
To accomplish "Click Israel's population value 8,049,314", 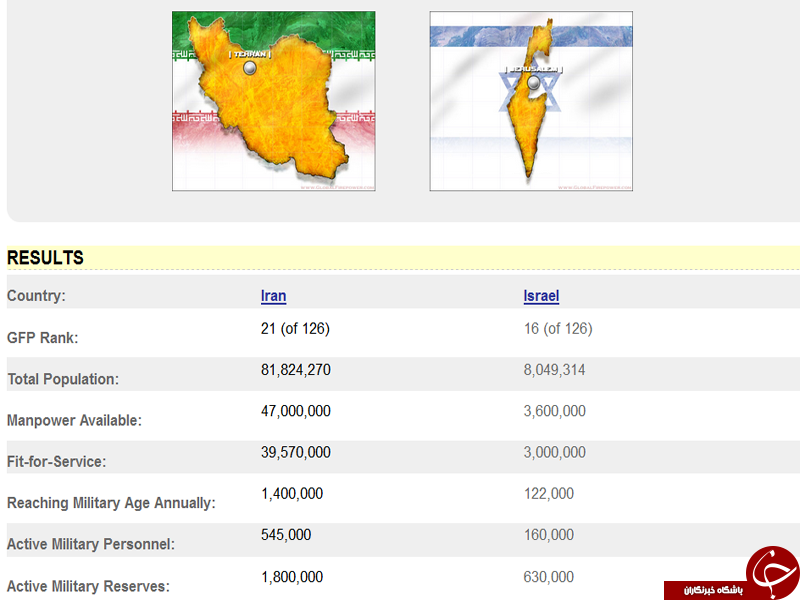I will 554,370.
